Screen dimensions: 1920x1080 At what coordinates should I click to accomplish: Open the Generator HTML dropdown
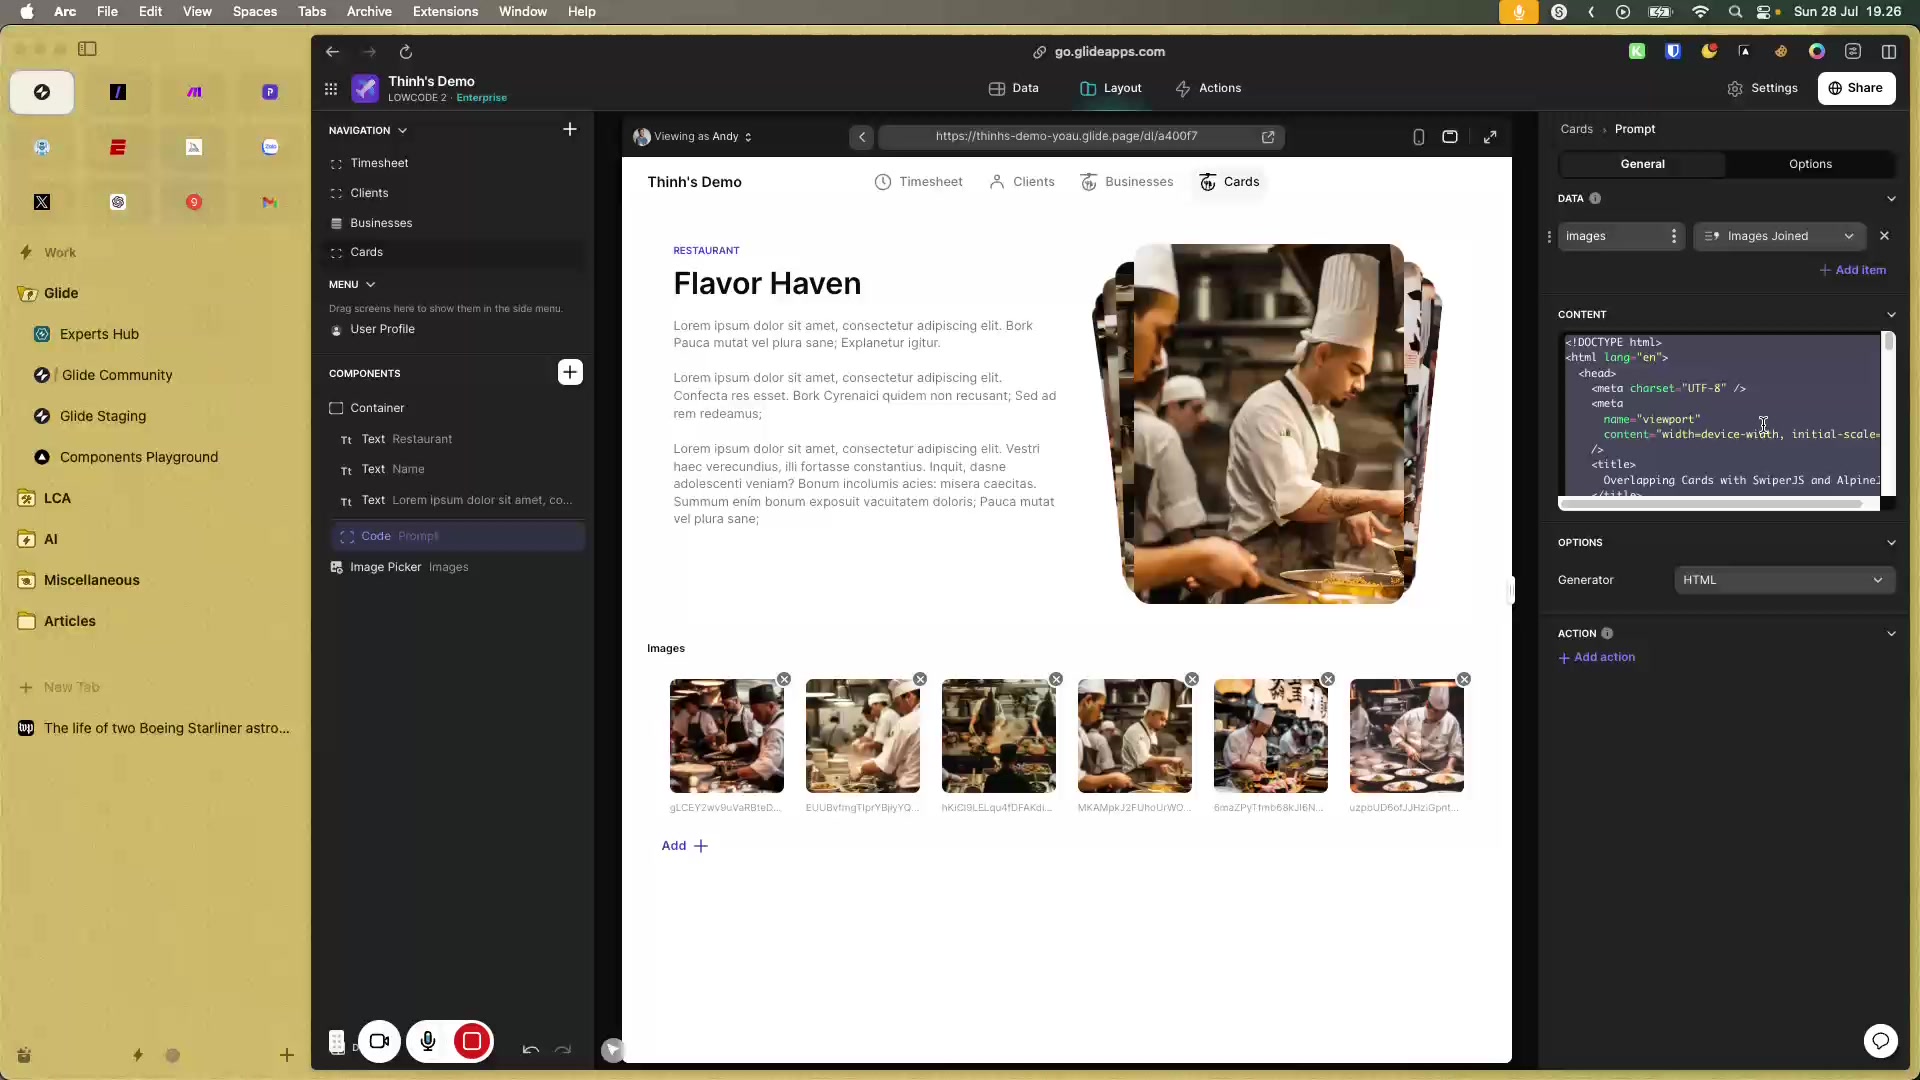1783,580
